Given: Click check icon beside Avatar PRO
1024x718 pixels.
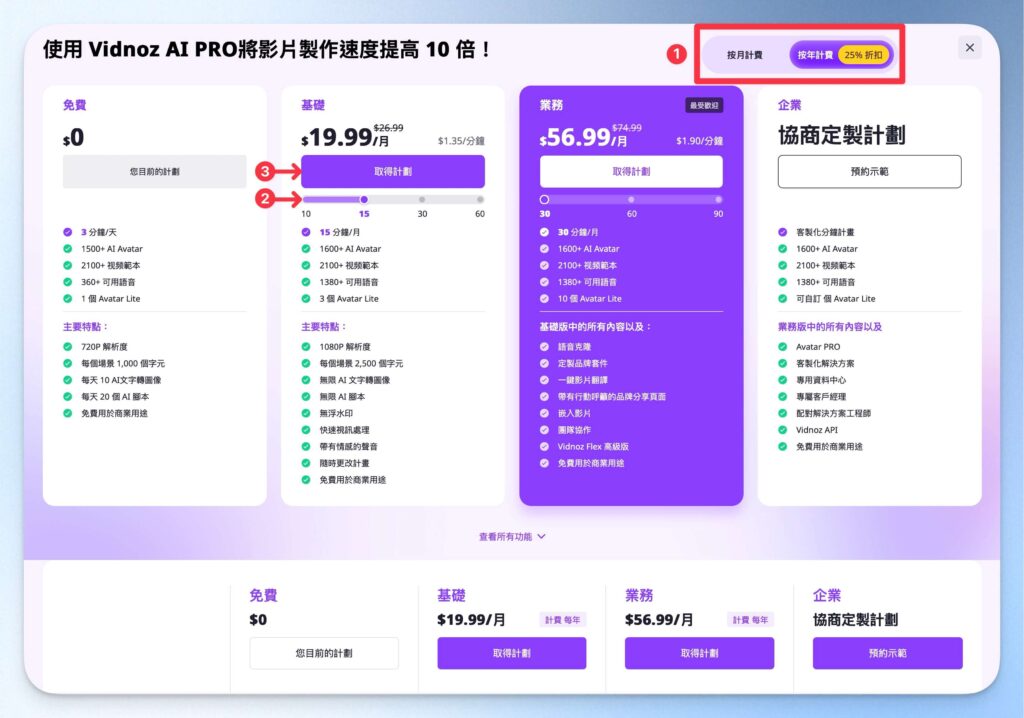Looking at the screenshot, I should (782, 346).
